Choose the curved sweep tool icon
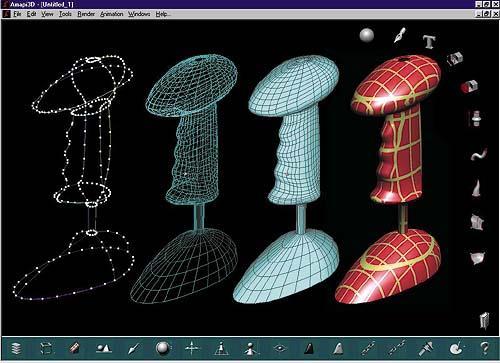This screenshot has height=363, width=500. point(479,155)
